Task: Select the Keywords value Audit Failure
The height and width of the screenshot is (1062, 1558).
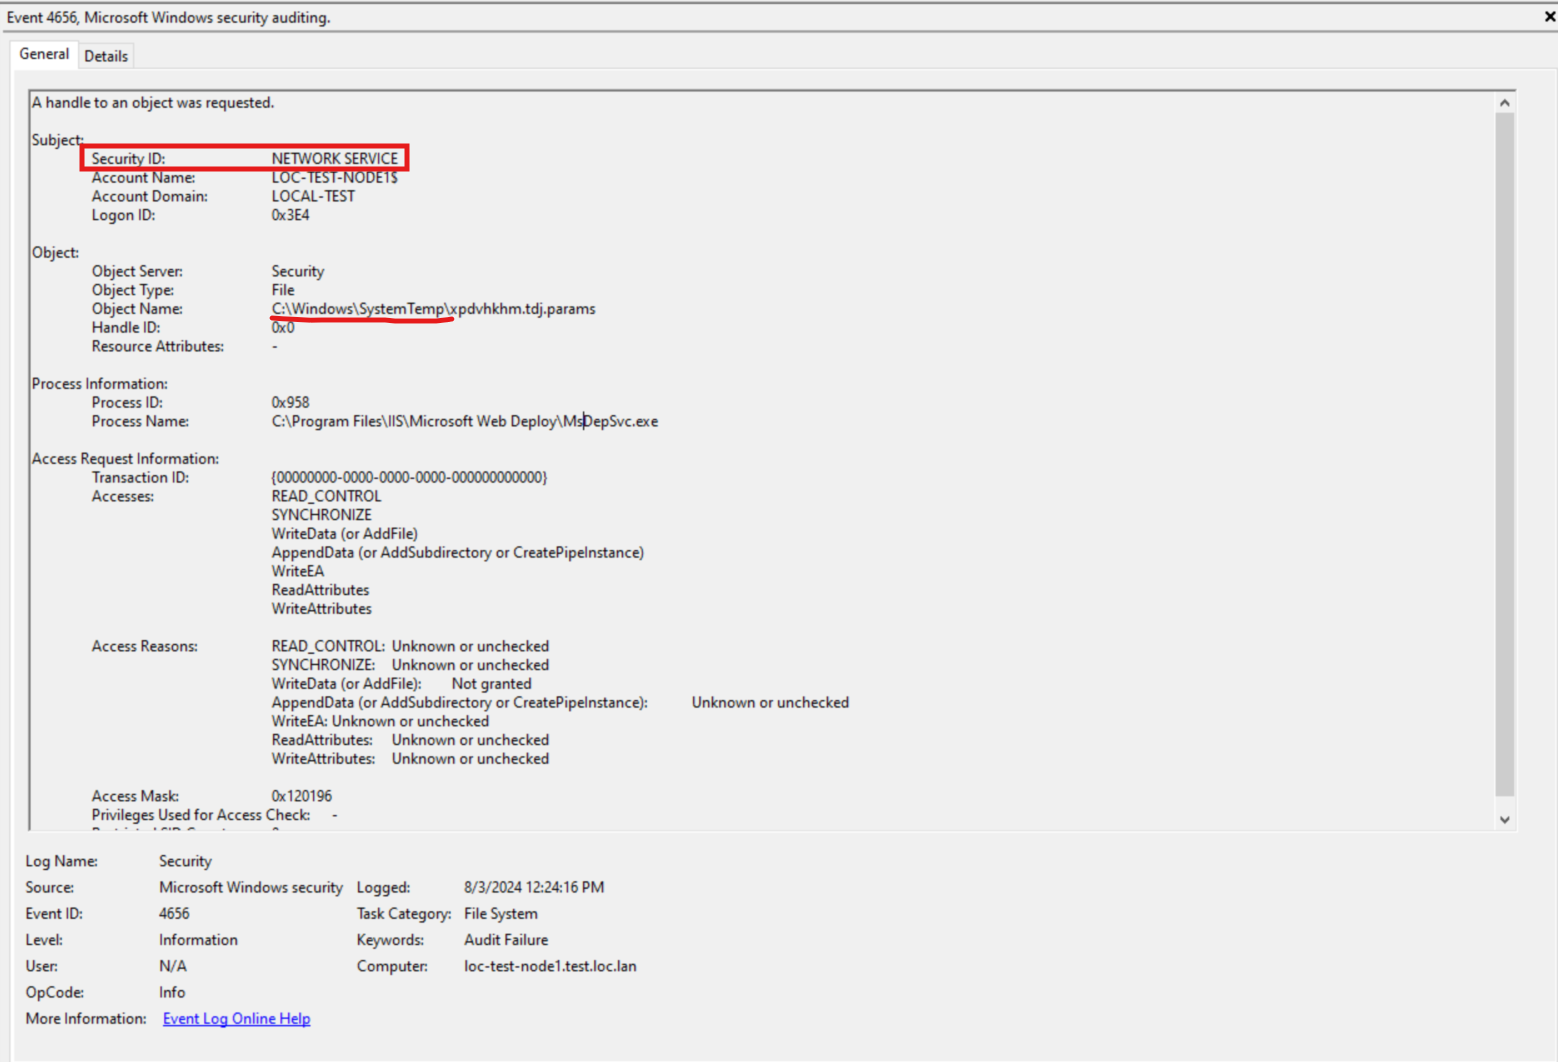Action: (x=506, y=940)
